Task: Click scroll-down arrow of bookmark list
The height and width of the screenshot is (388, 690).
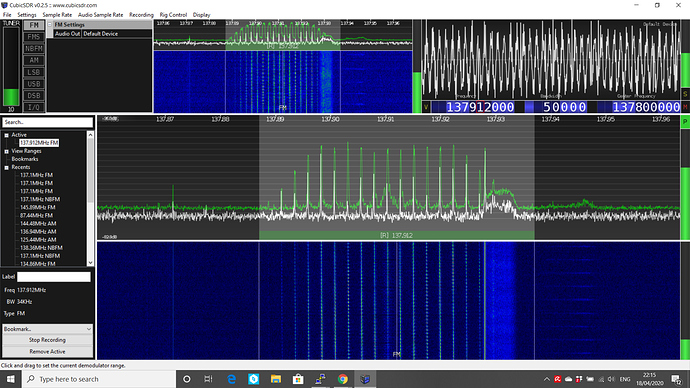Action: point(90,263)
